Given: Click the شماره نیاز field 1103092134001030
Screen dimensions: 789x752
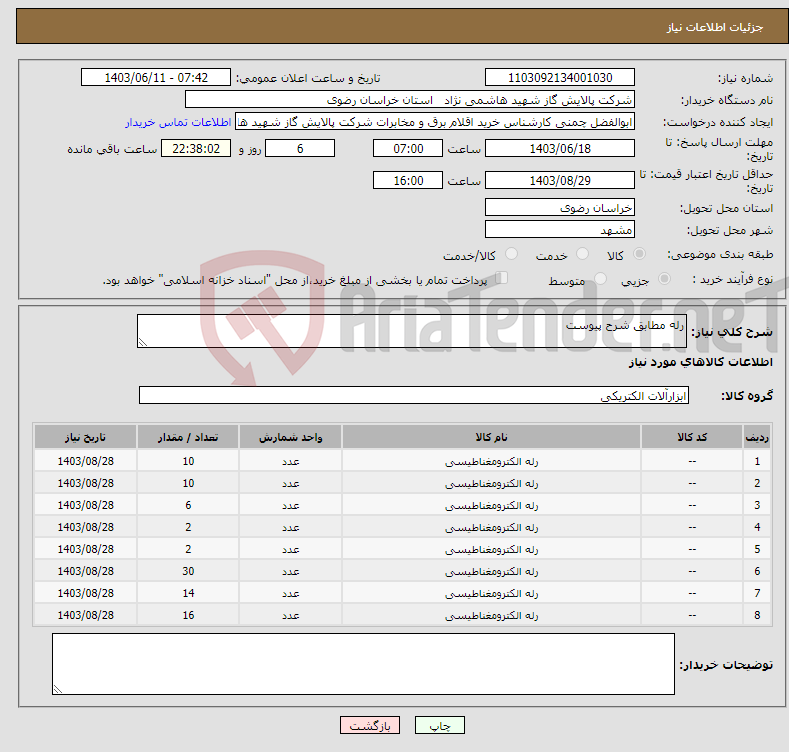Looking at the screenshot, I should coord(560,78).
